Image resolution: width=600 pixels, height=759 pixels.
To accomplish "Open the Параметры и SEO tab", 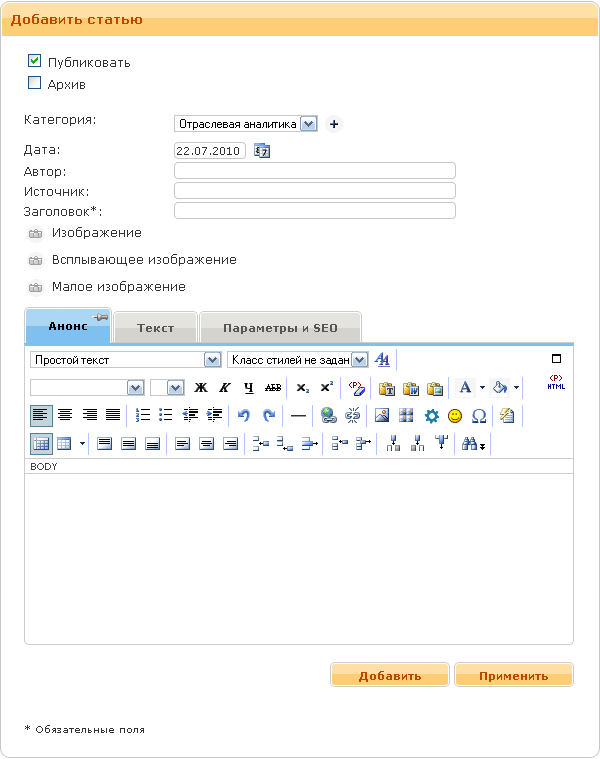I will pyautogui.click(x=280, y=328).
